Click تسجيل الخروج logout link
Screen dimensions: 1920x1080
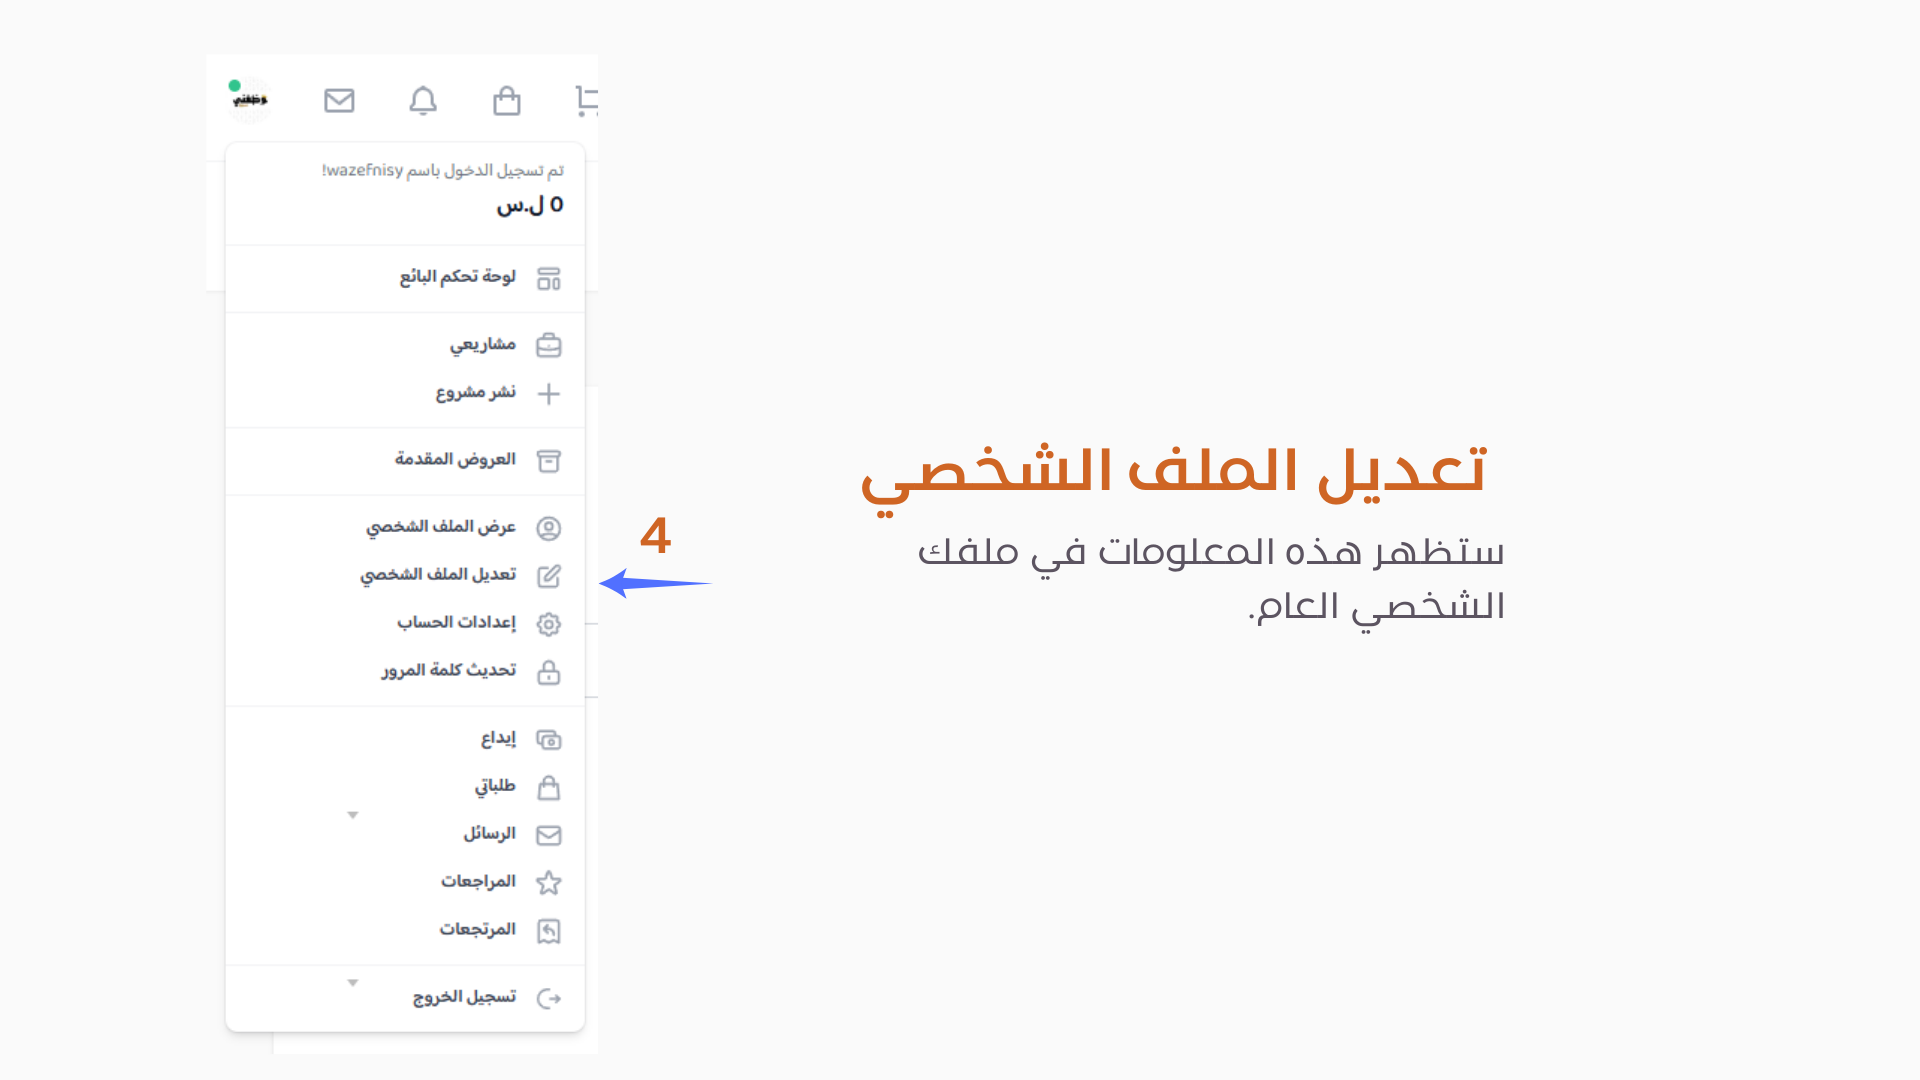pyautogui.click(x=465, y=998)
